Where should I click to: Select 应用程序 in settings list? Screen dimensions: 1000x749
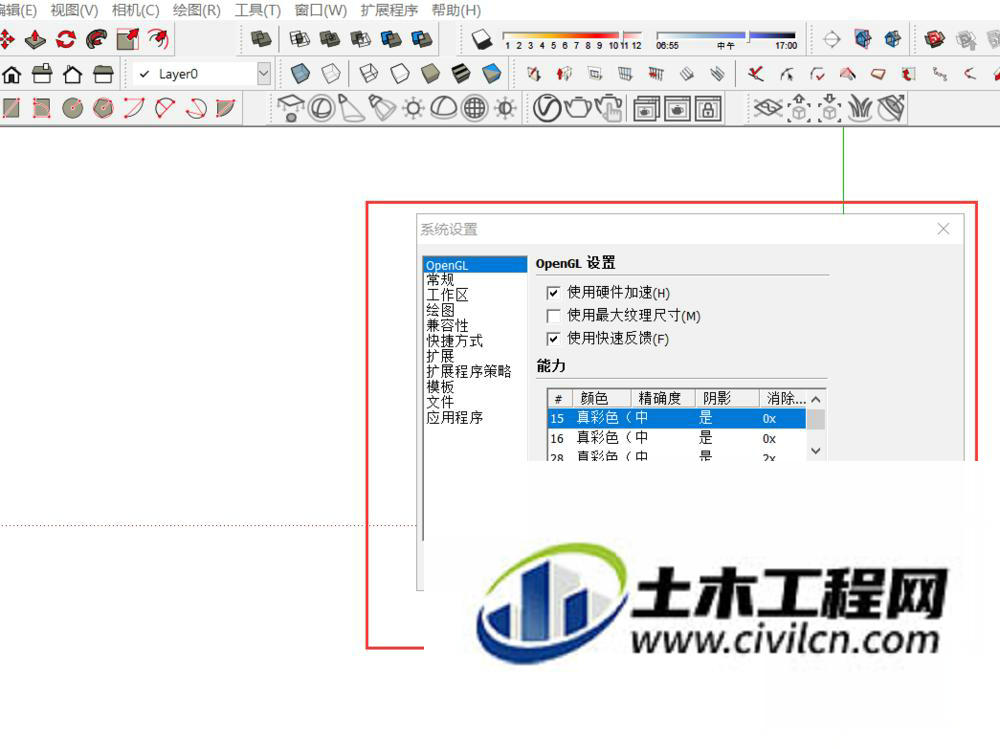pos(454,417)
